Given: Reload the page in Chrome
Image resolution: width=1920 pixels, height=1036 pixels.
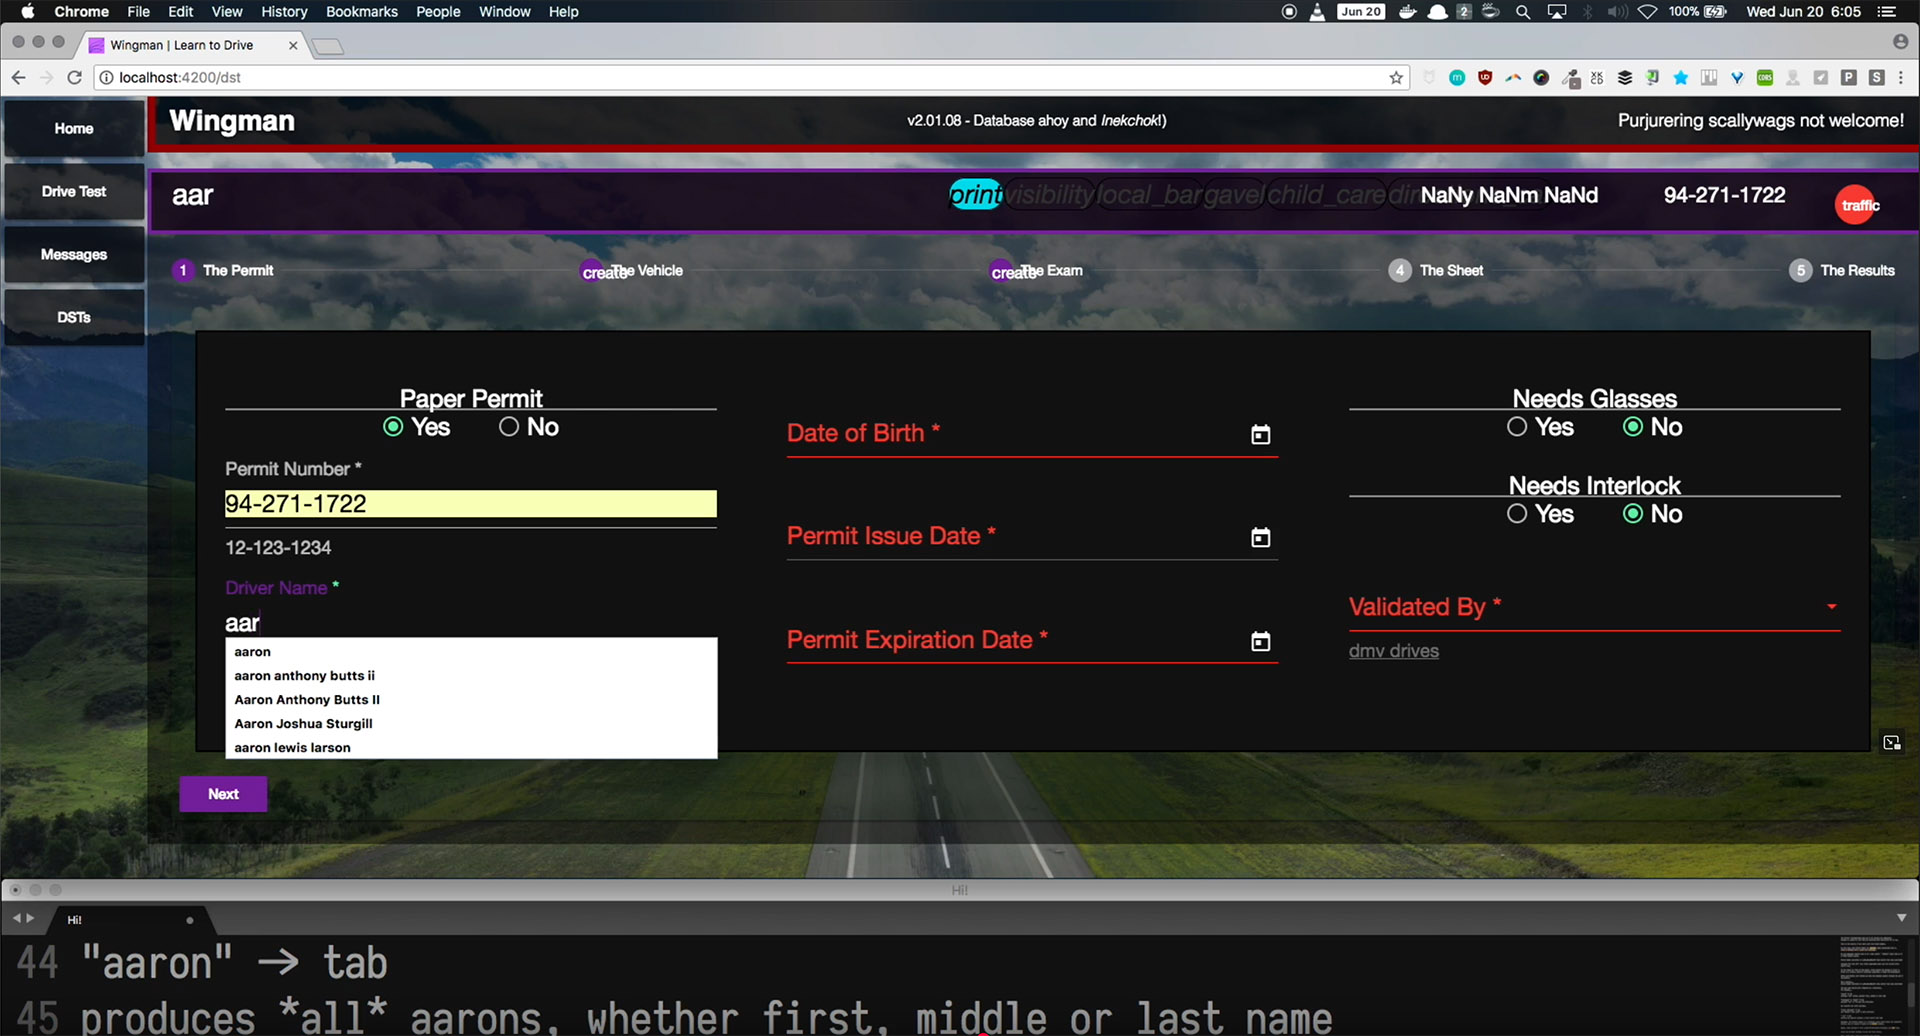Looking at the screenshot, I should [x=74, y=78].
